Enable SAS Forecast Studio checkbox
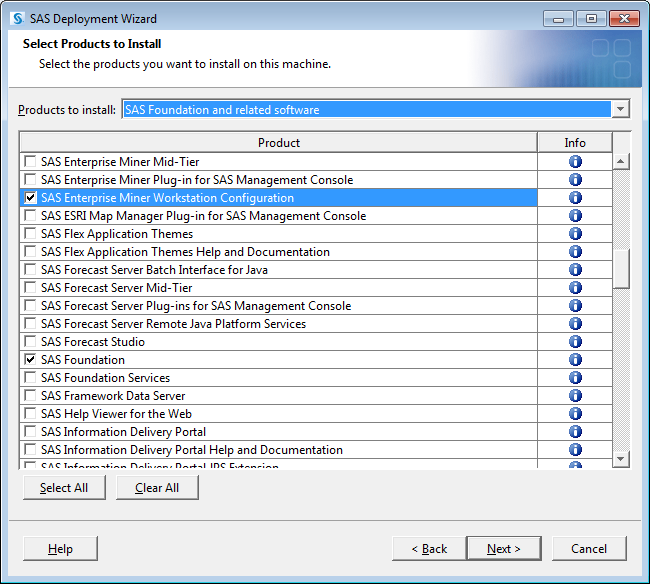This screenshot has width=650, height=584. (x=30, y=341)
